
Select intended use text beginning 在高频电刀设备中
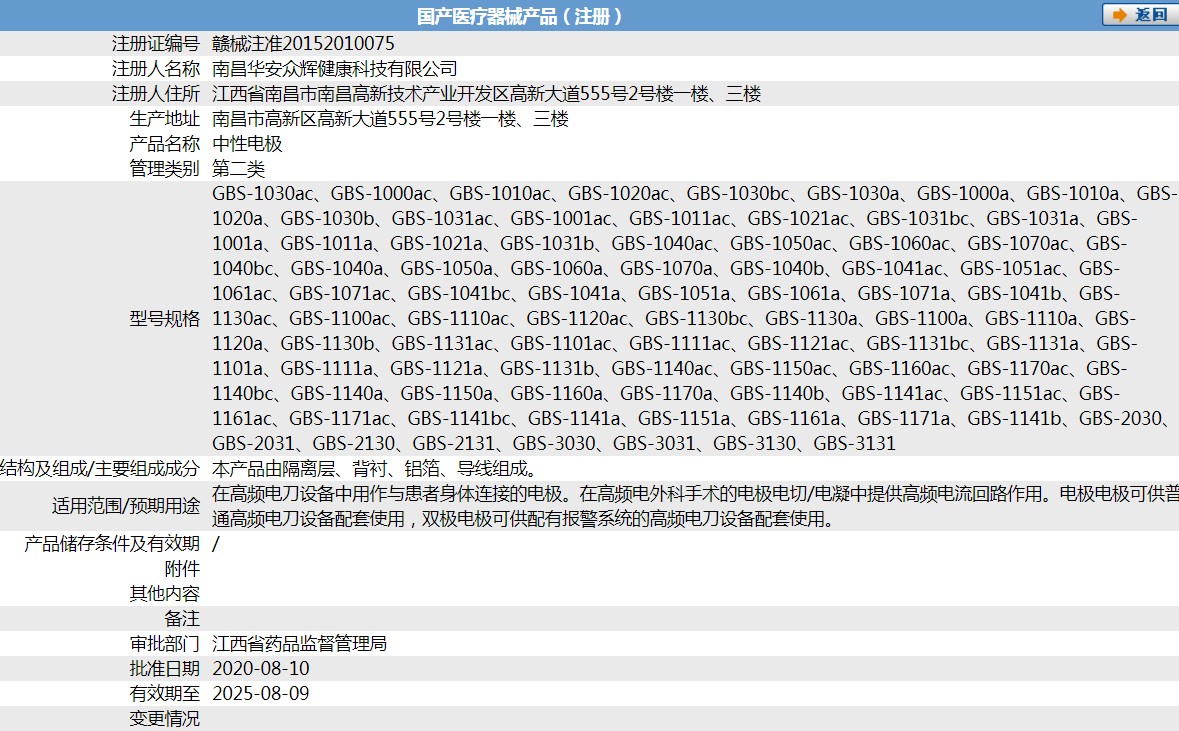(696, 505)
